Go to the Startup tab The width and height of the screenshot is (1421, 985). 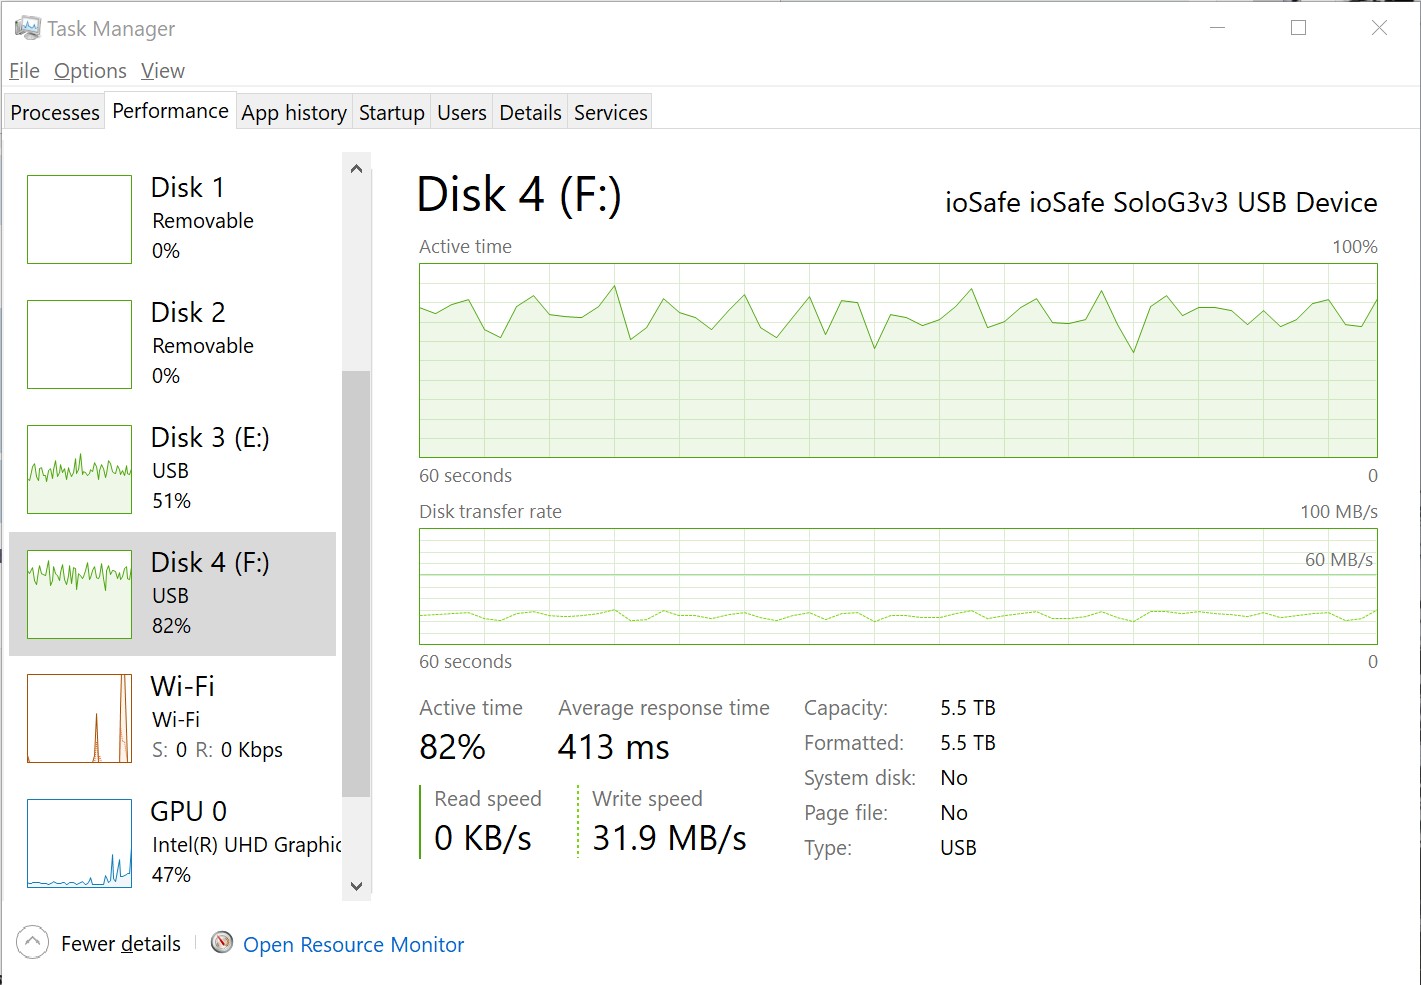pyautogui.click(x=392, y=113)
